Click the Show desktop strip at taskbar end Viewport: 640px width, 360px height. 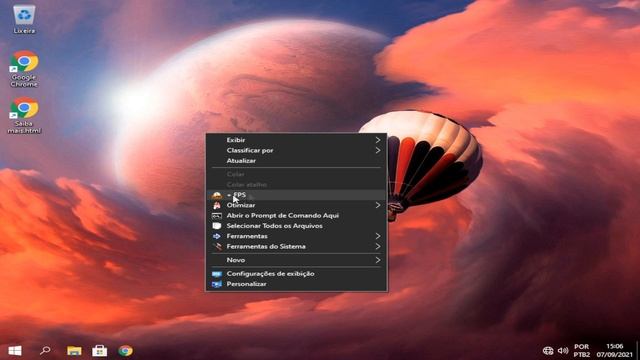[638, 351]
